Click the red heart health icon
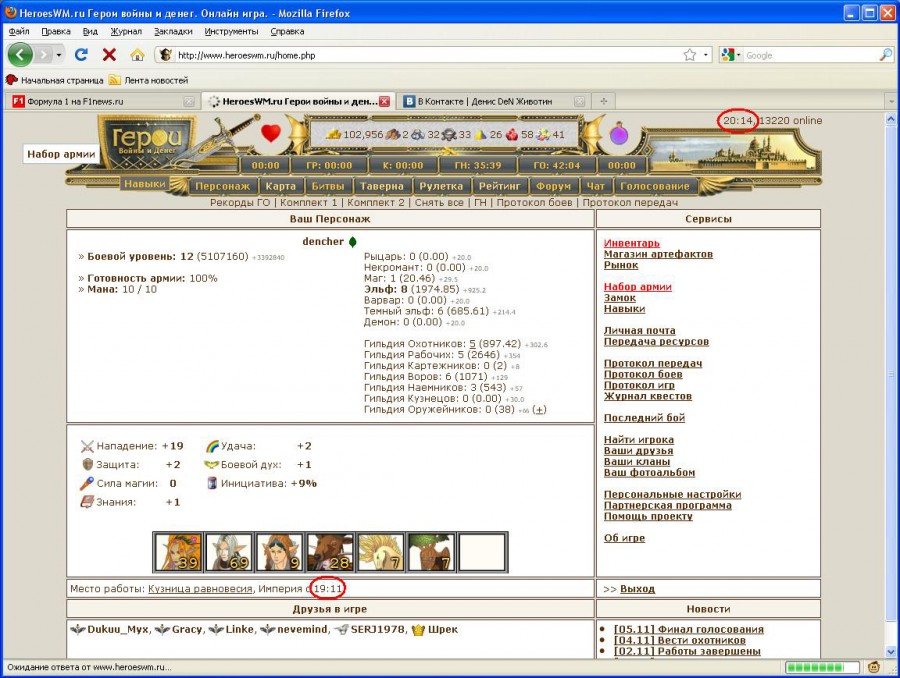This screenshot has height=678, width=900. pos(271,133)
